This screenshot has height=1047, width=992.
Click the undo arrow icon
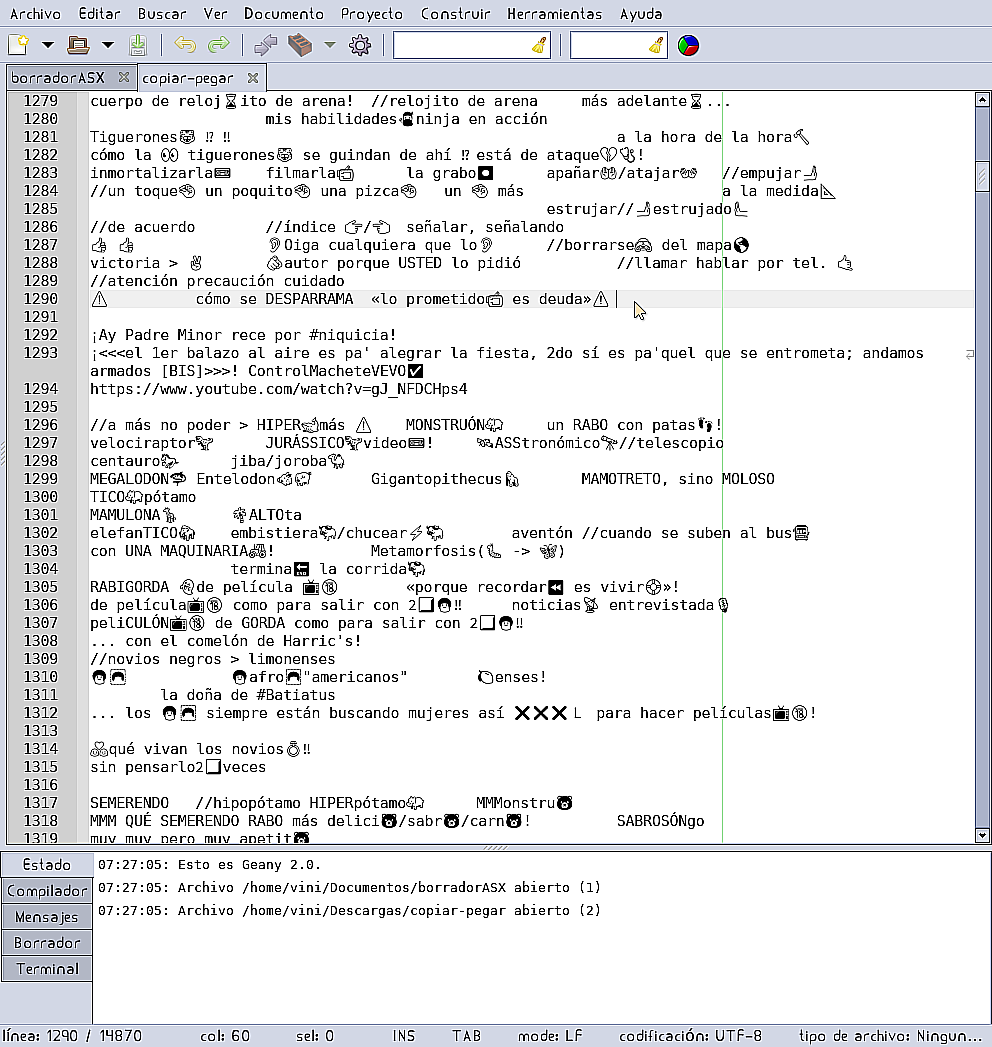185,45
